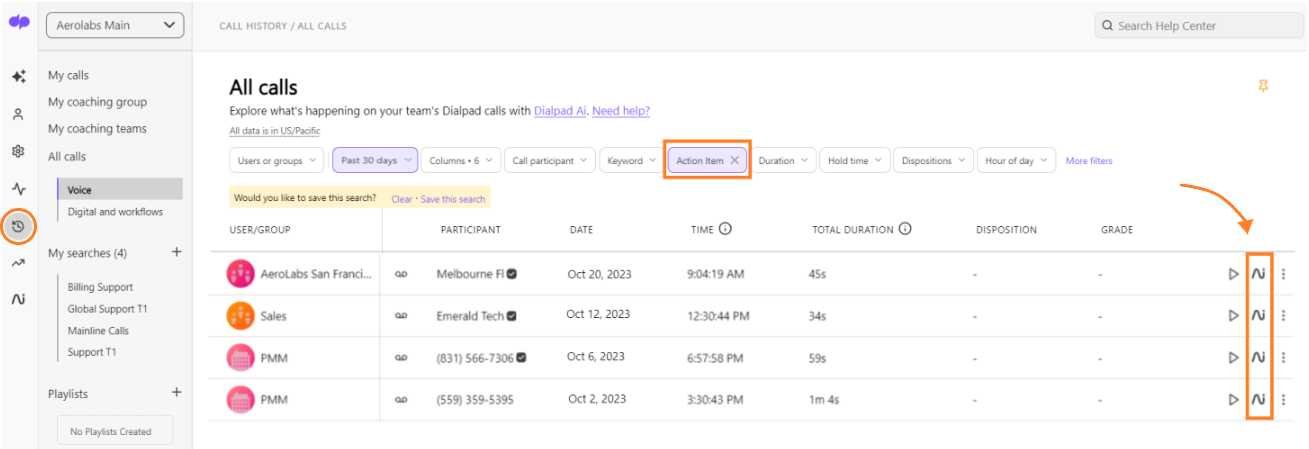1309x449 pixels.
Task: Open Ai summary for (831) 566-7306 call
Action: (1259, 357)
